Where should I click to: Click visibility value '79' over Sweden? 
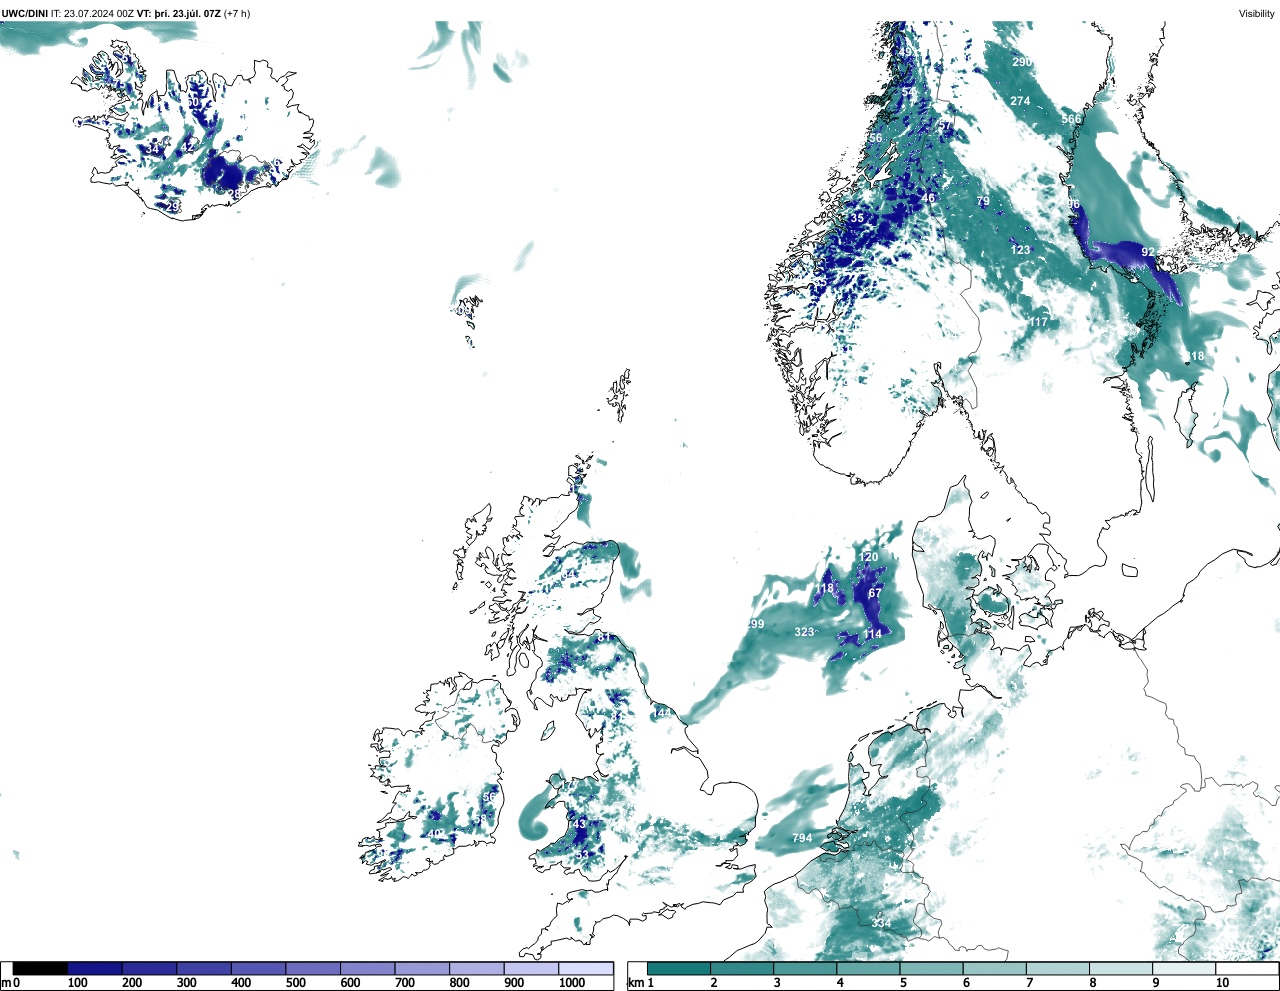pyautogui.click(x=983, y=202)
